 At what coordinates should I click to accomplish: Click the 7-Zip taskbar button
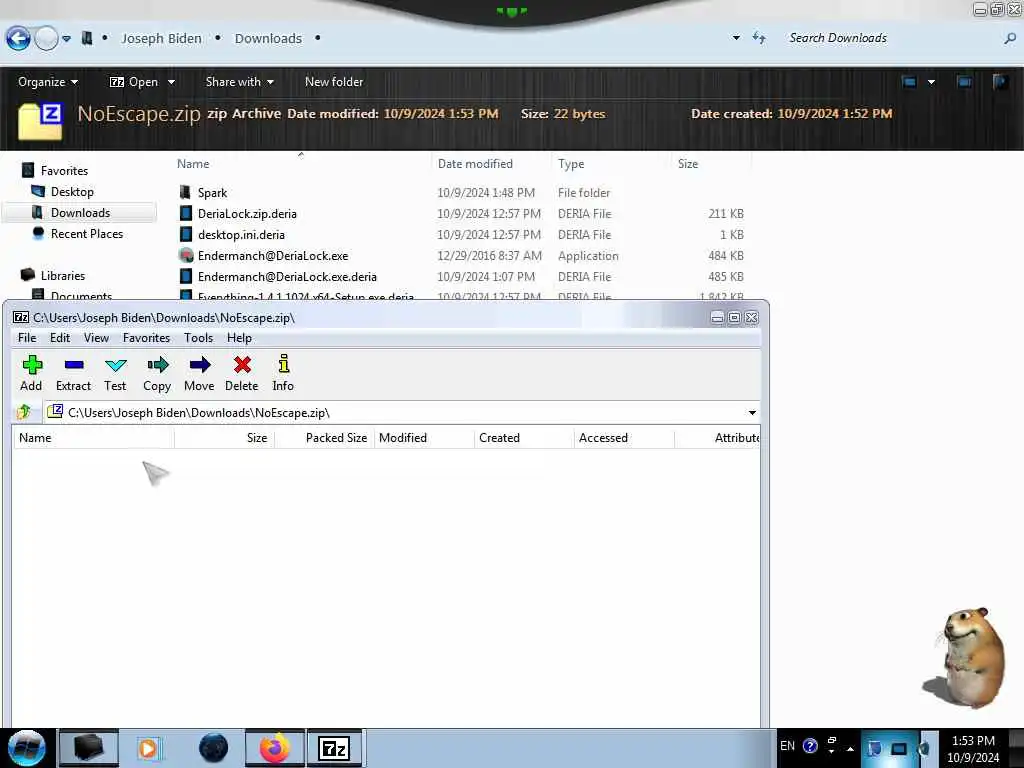coord(334,748)
